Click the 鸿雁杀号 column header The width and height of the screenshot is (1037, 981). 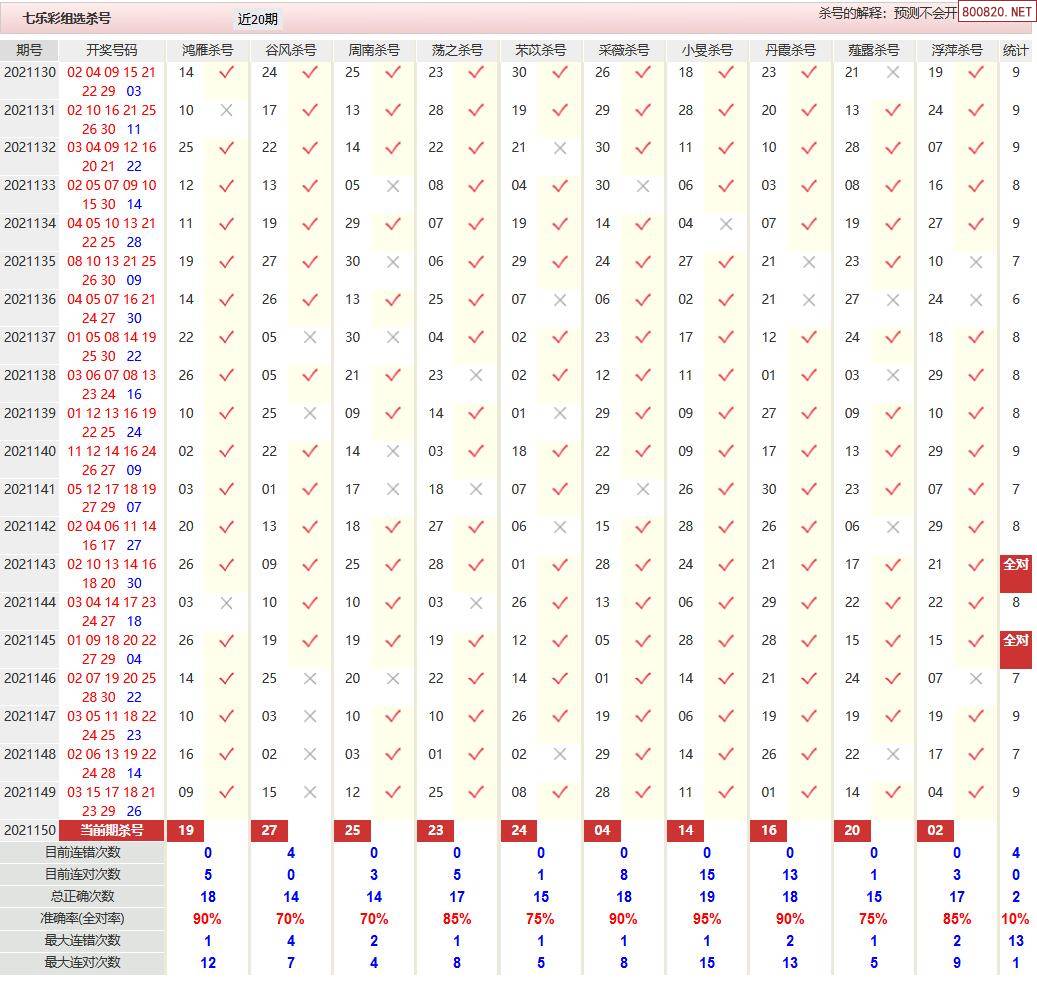coord(208,50)
